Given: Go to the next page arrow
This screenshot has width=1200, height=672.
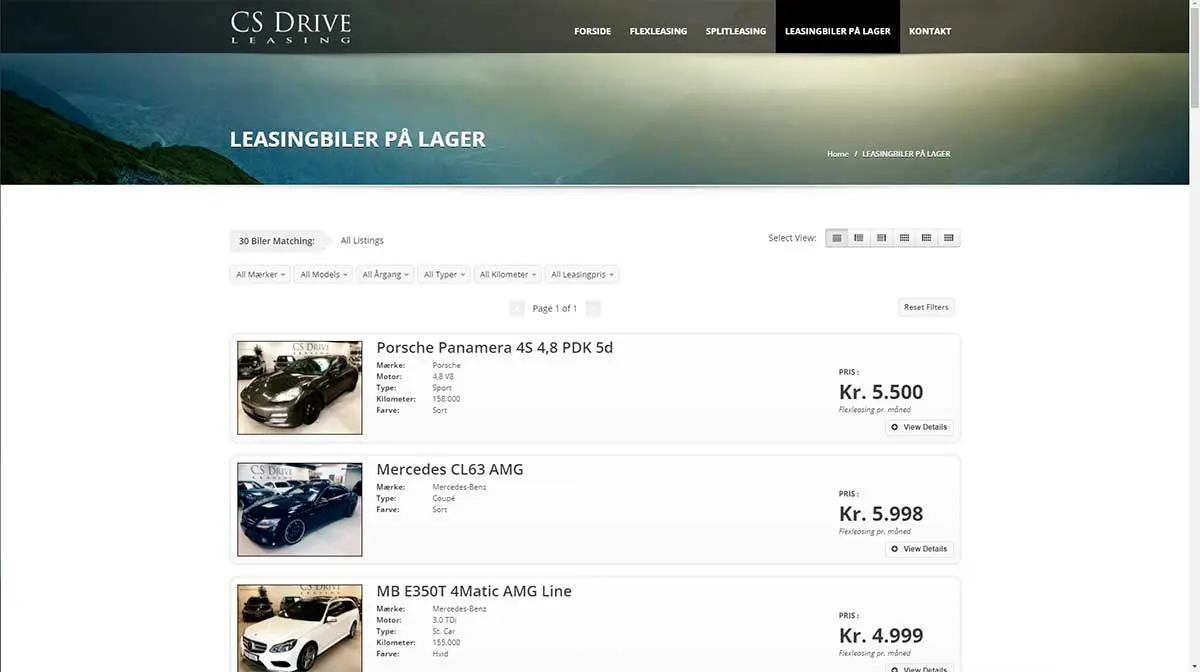Looking at the screenshot, I should coord(593,309).
